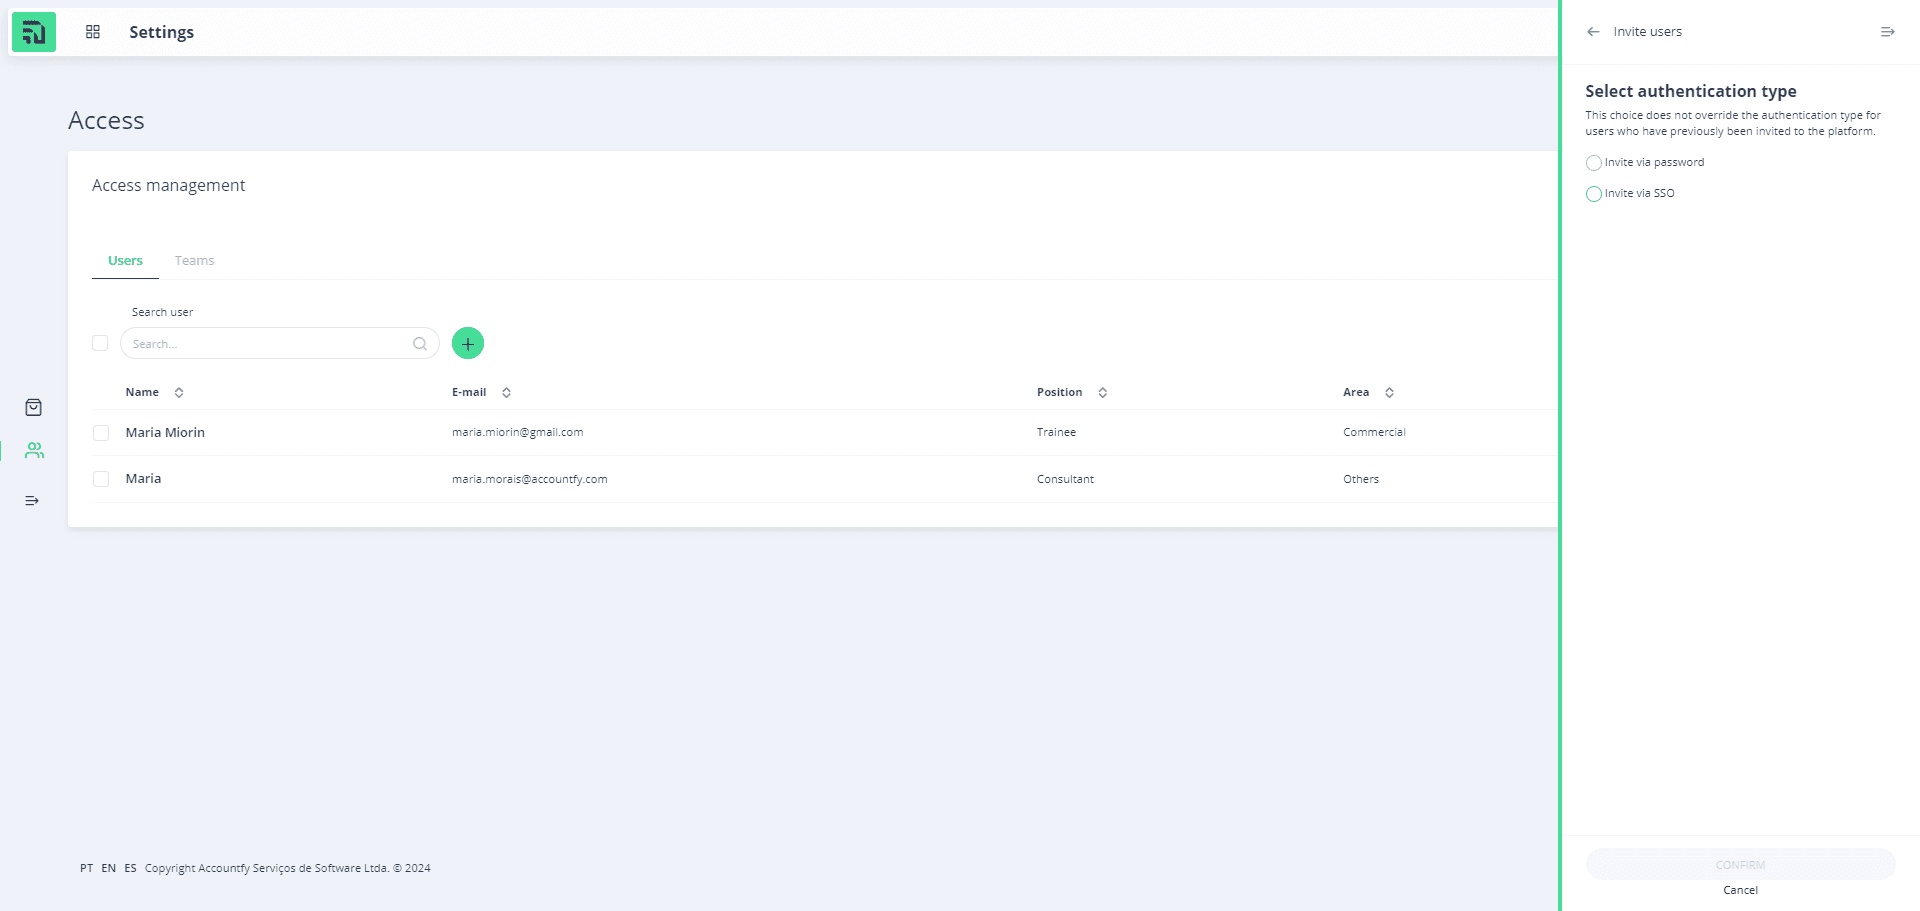Switch to the Users tab
This screenshot has width=1920, height=911.
pyautogui.click(x=125, y=261)
